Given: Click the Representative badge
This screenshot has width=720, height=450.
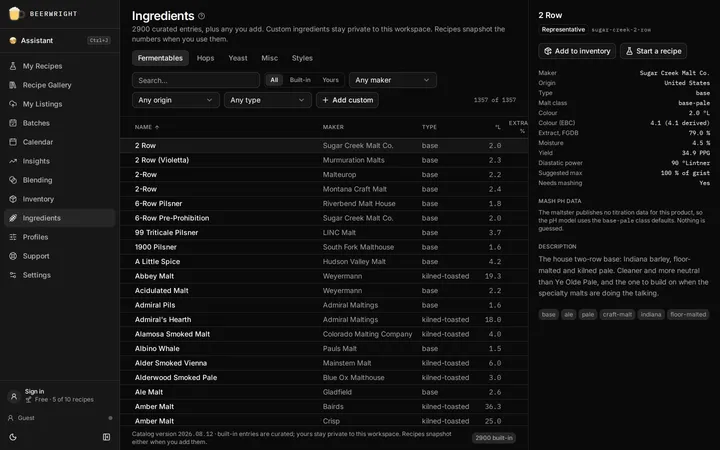Looking at the screenshot, I should pos(563,29).
